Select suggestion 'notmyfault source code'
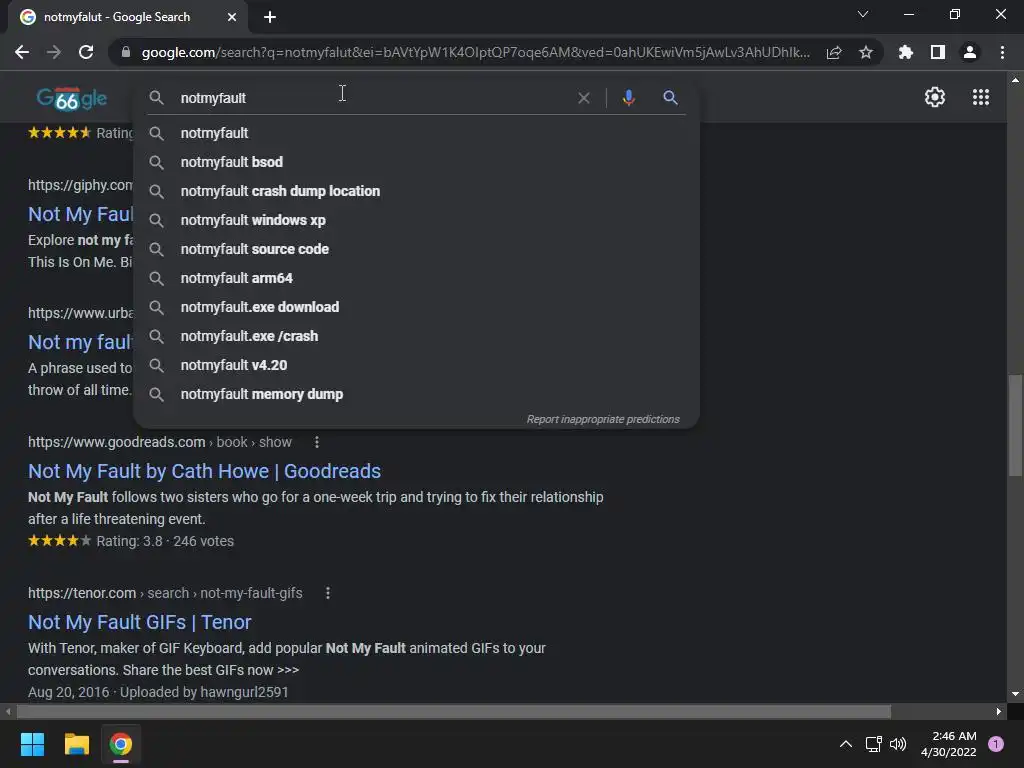The width and height of the screenshot is (1024, 768). (x=417, y=249)
